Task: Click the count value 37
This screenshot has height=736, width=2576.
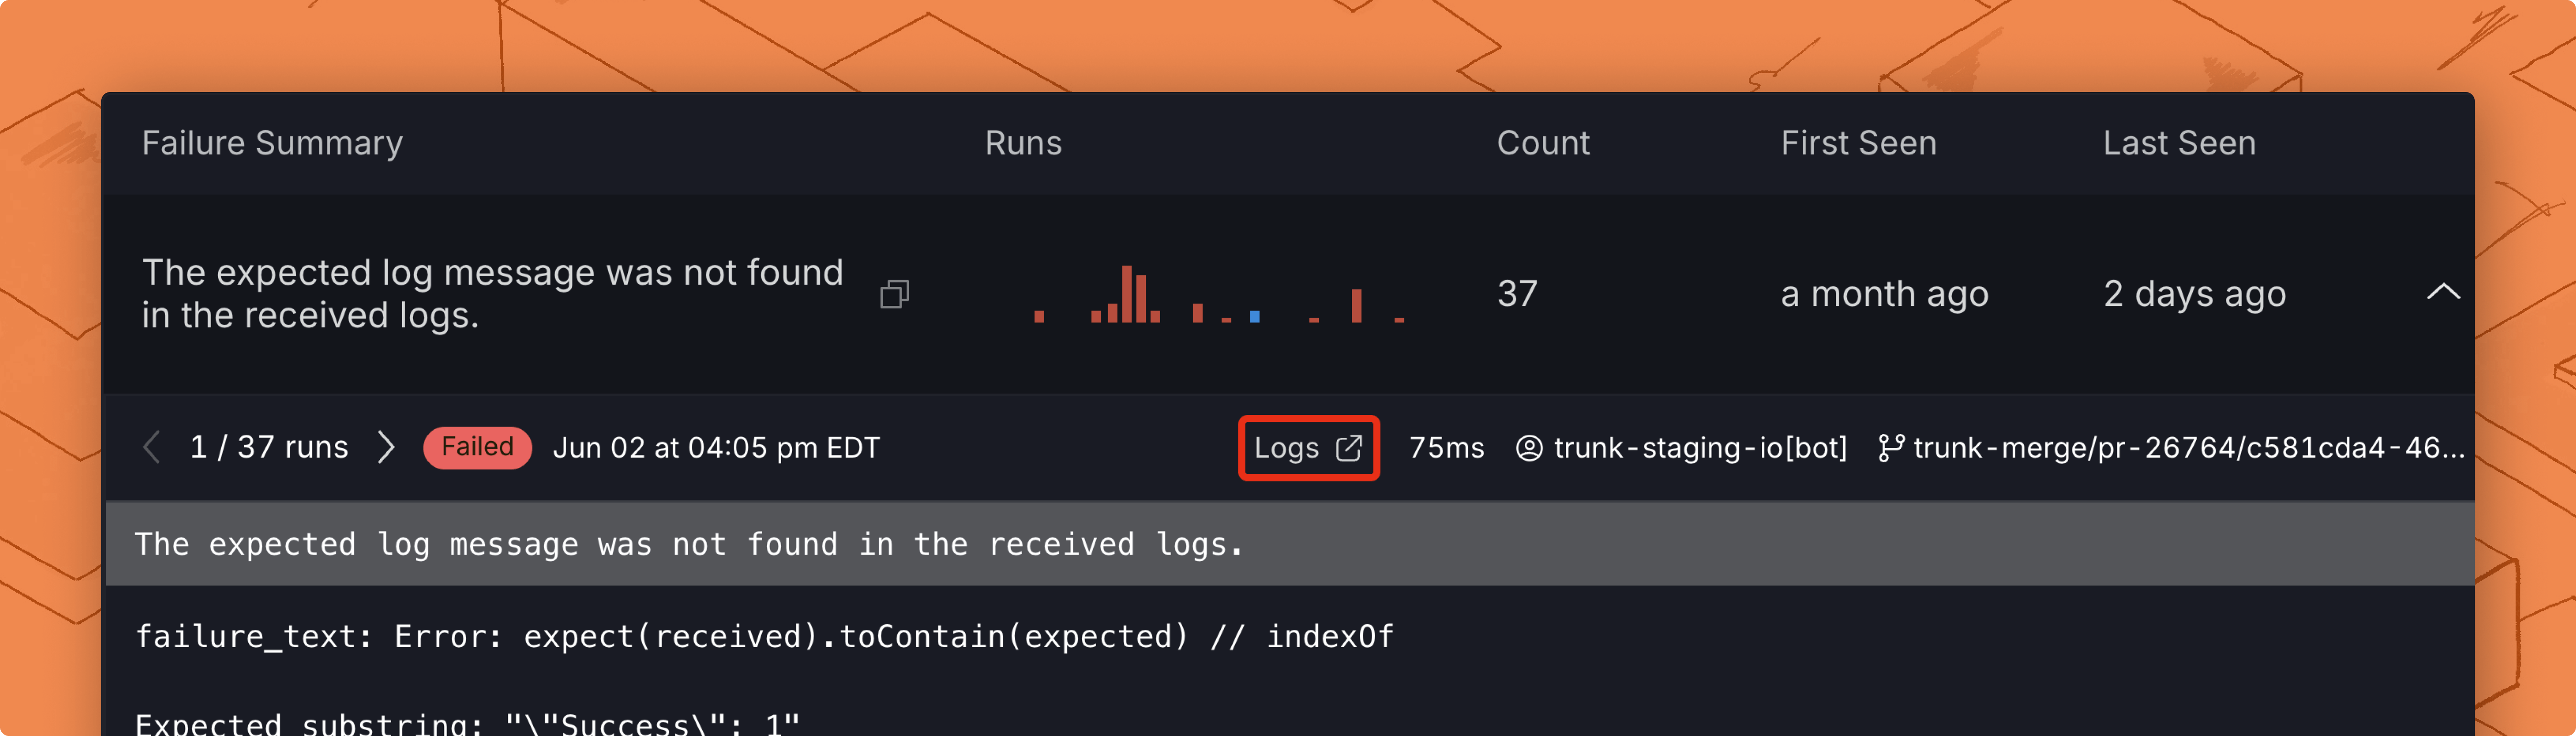Action: tap(1516, 294)
